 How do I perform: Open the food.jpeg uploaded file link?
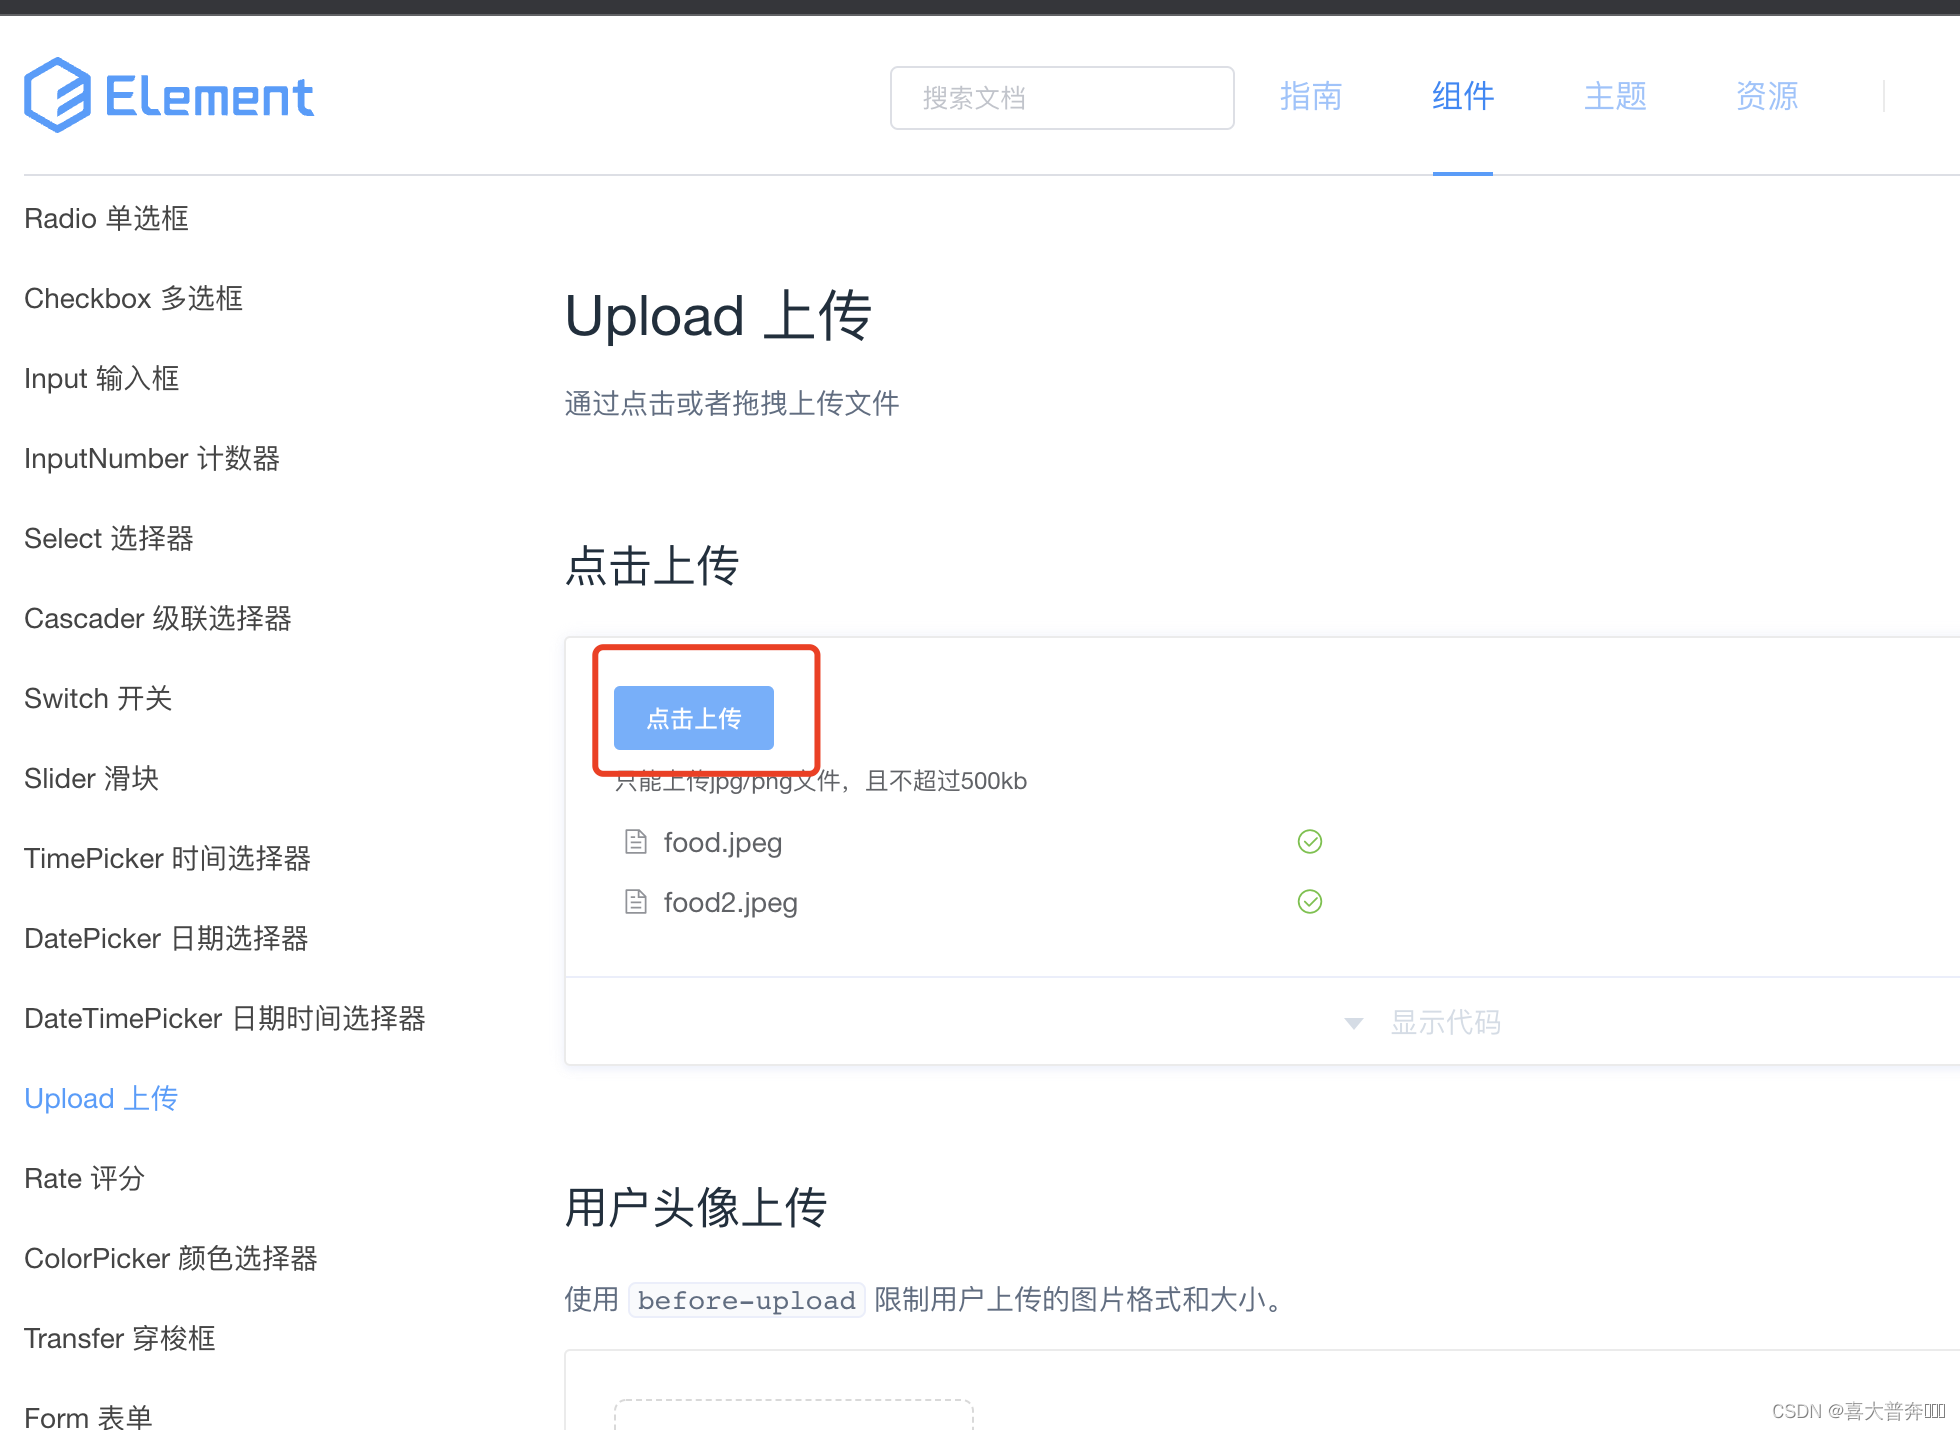[x=722, y=843]
